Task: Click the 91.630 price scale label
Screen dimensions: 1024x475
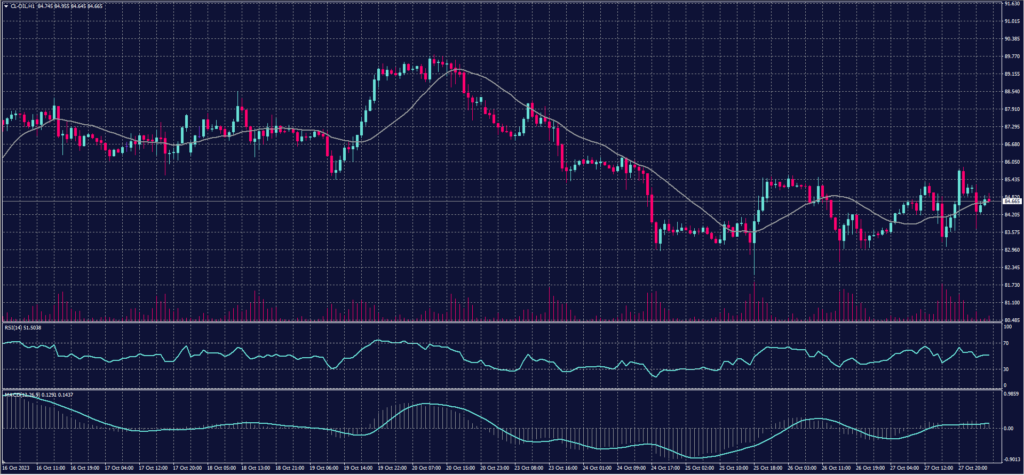Action: pos(1010,4)
